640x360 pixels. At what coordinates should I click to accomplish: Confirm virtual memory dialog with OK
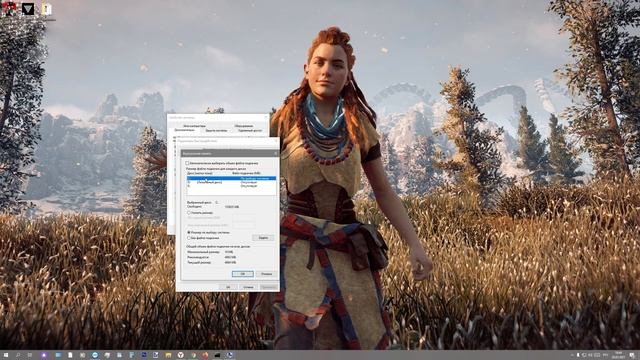(x=243, y=274)
